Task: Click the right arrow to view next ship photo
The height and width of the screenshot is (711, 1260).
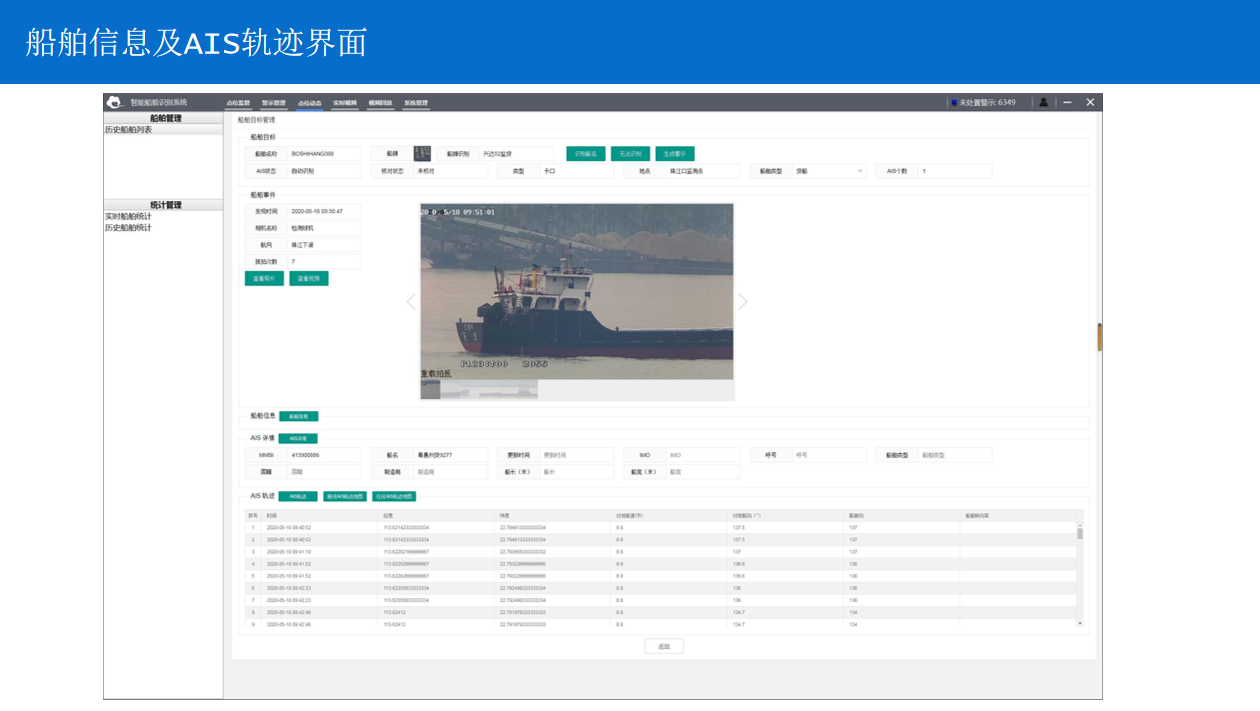Action: pyautogui.click(x=744, y=301)
